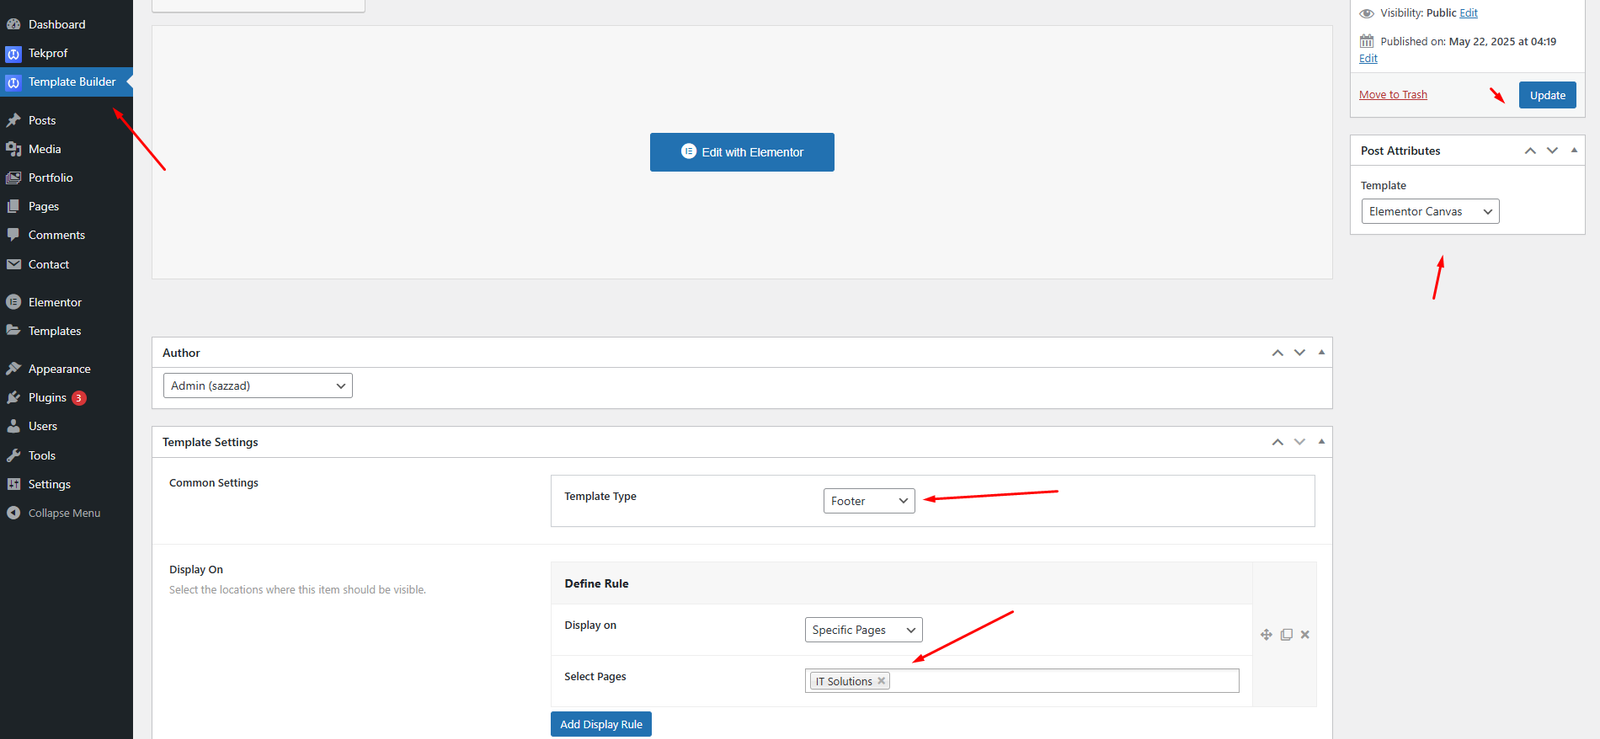The width and height of the screenshot is (1600, 739).
Task: Open Appearance menu in sidebar
Action: [x=59, y=369]
